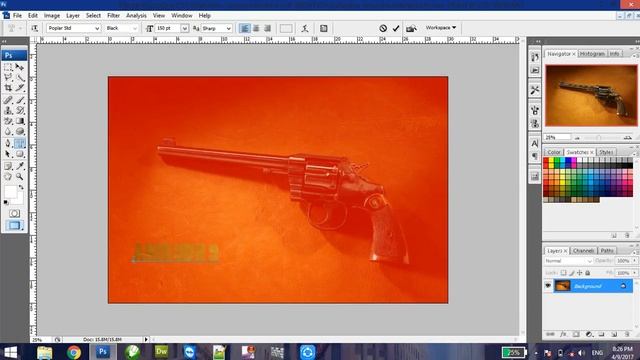Select the Path Selection tool
640x360 pixels.
tap(8, 154)
